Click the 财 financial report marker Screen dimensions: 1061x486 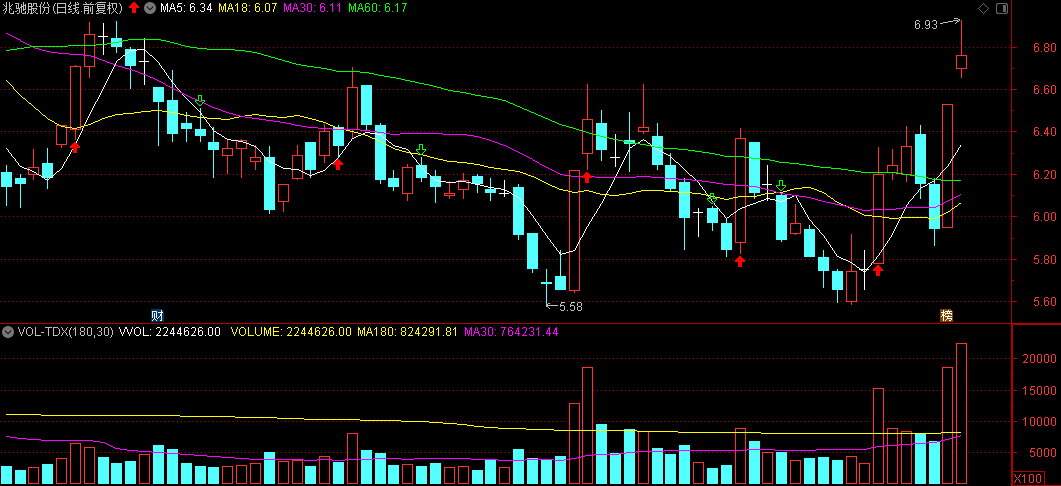157,315
